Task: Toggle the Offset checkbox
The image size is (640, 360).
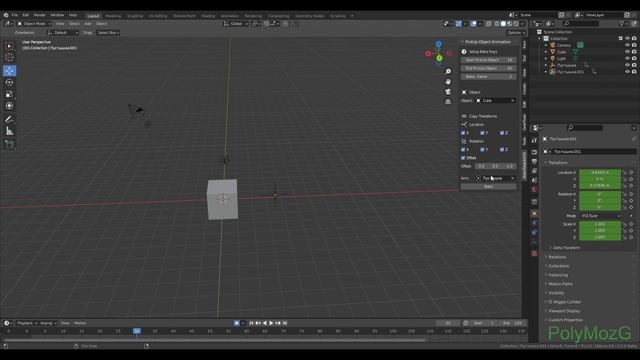Action: (463, 158)
